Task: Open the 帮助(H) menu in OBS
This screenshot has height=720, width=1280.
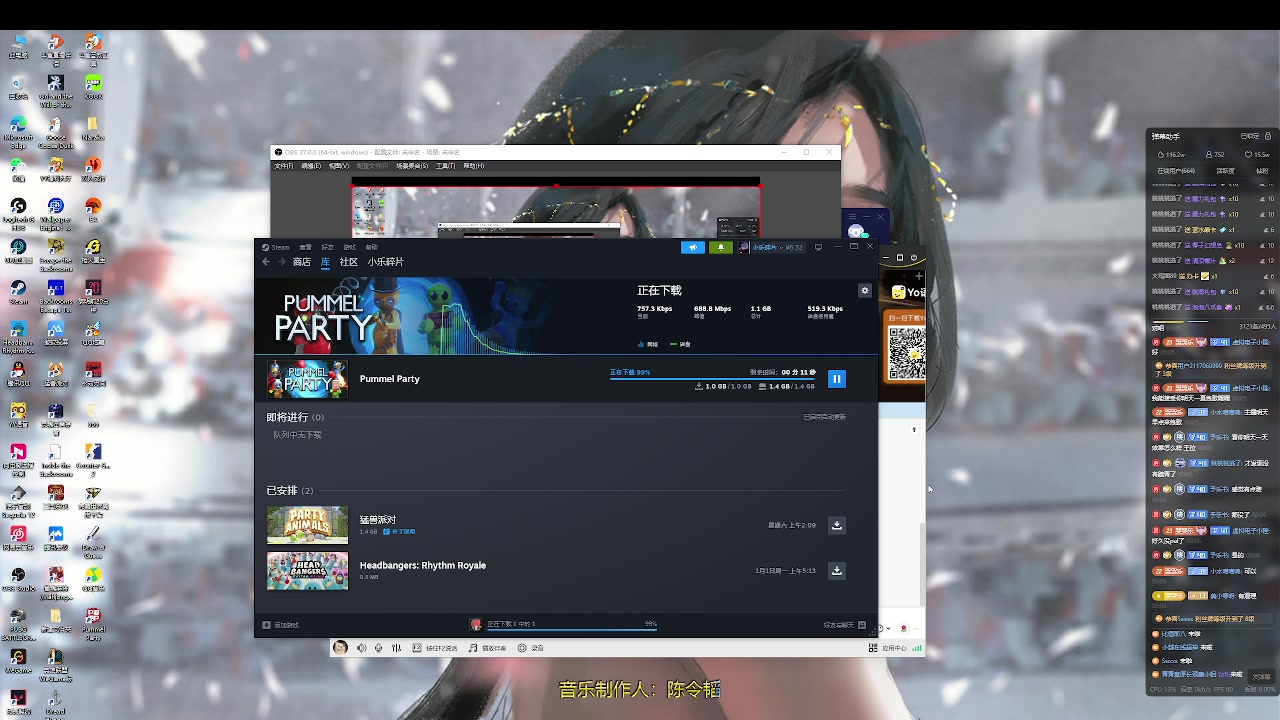Action: 473,166
